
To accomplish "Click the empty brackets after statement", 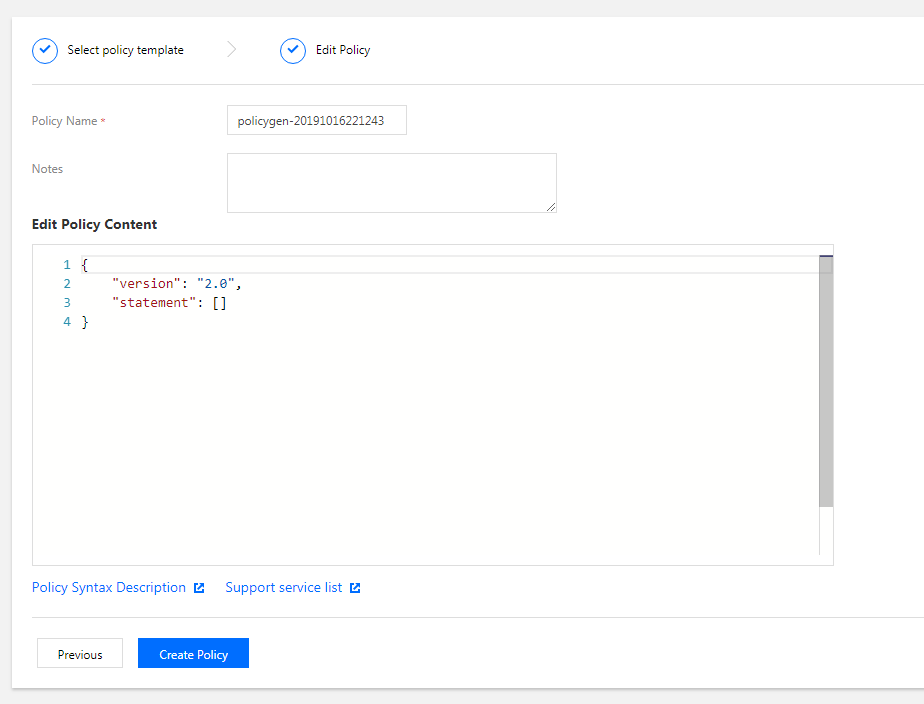I will (x=219, y=303).
